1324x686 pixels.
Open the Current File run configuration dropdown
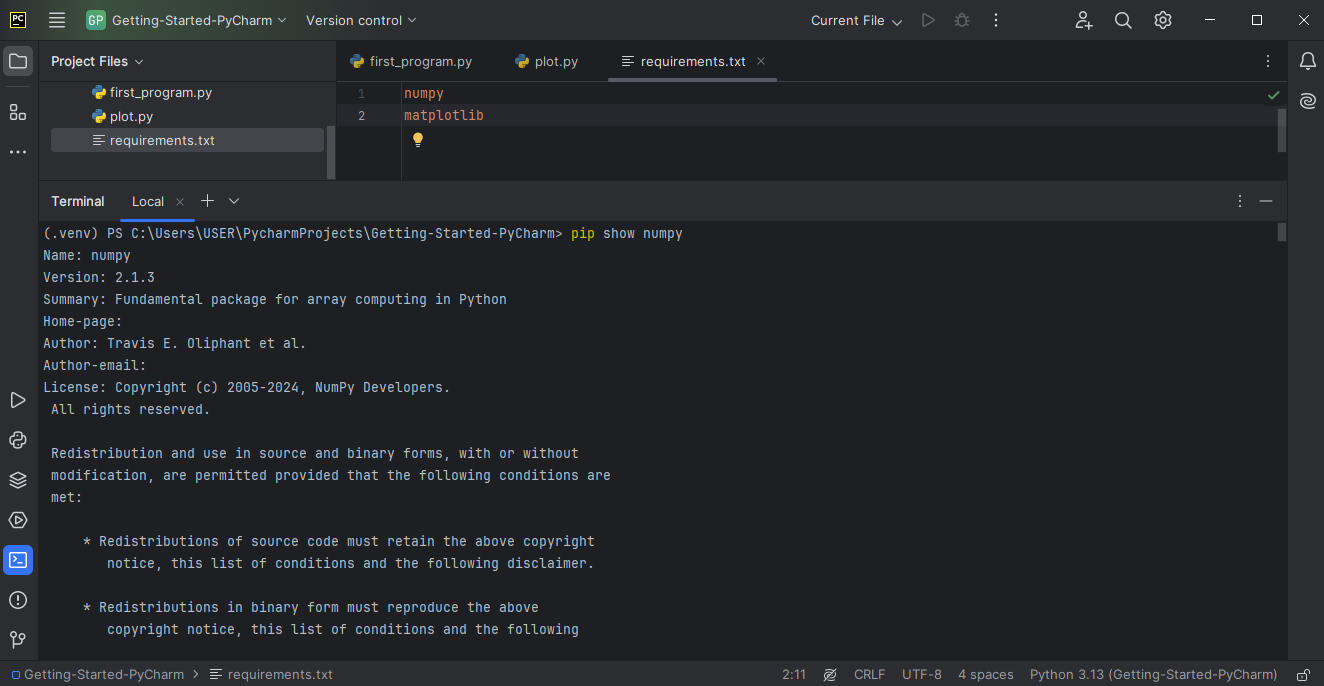[x=856, y=20]
